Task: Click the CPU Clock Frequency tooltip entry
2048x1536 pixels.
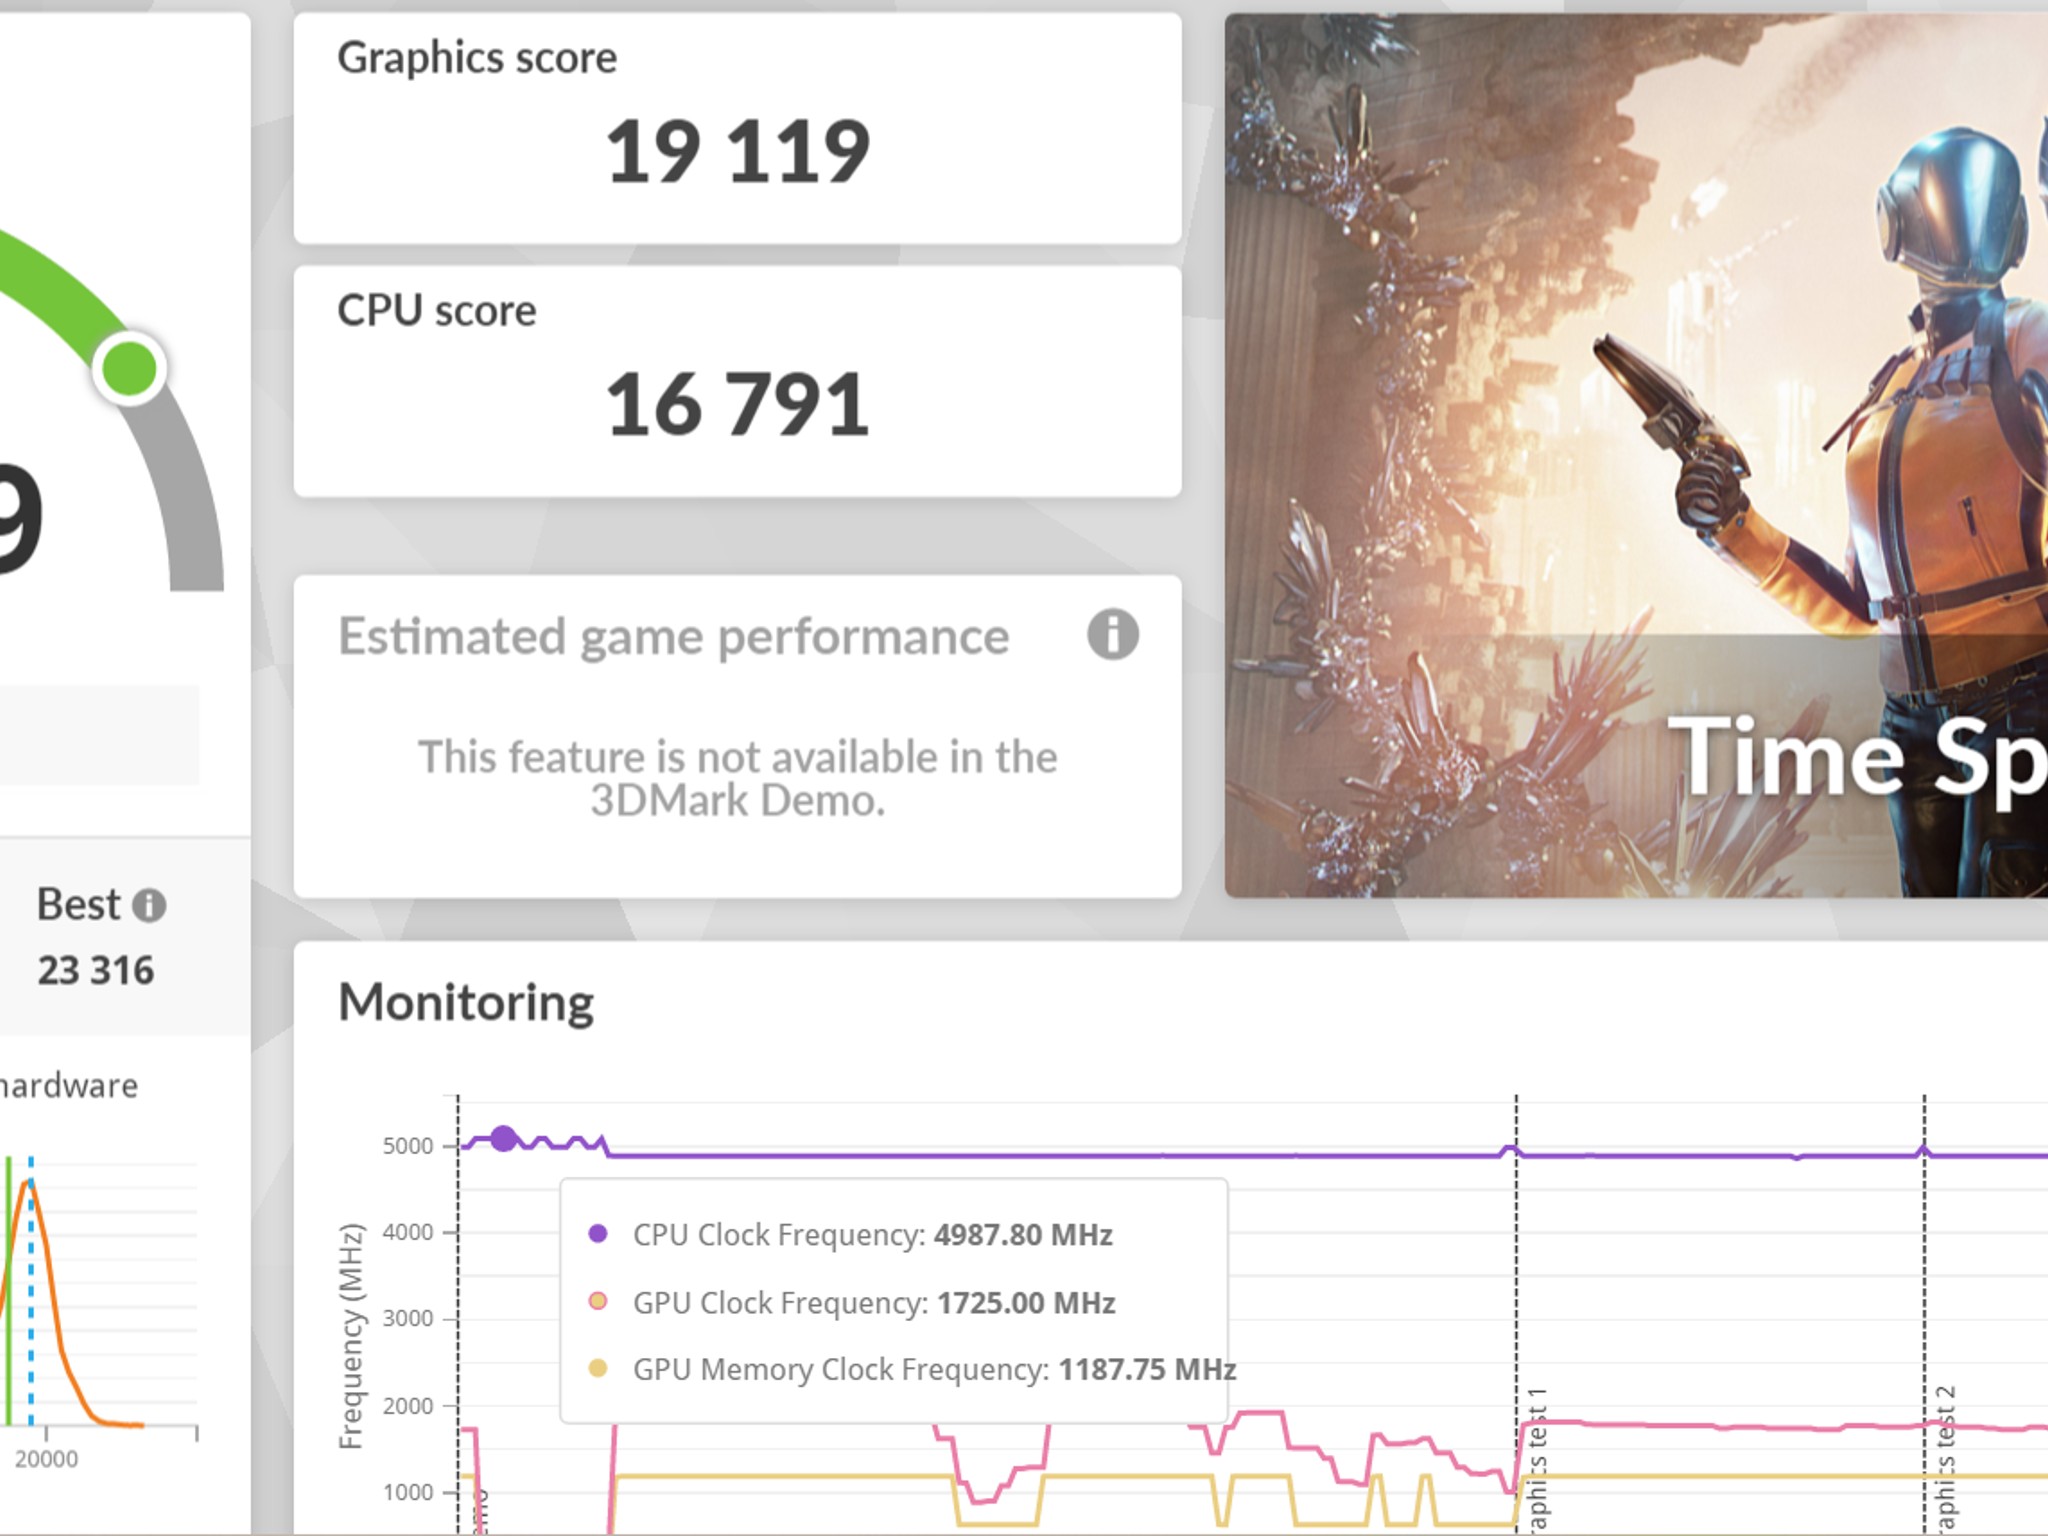Action: pyautogui.click(x=872, y=1235)
